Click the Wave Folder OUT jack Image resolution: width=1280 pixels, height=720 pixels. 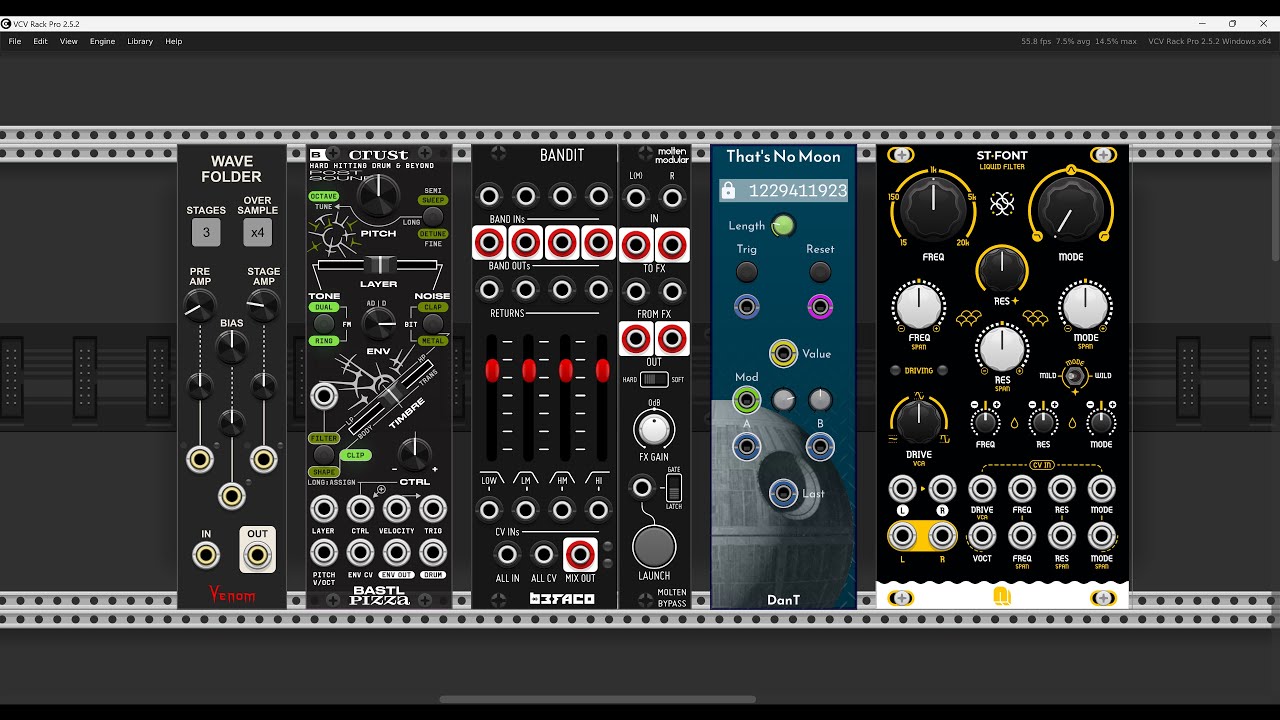[x=258, y=555]
